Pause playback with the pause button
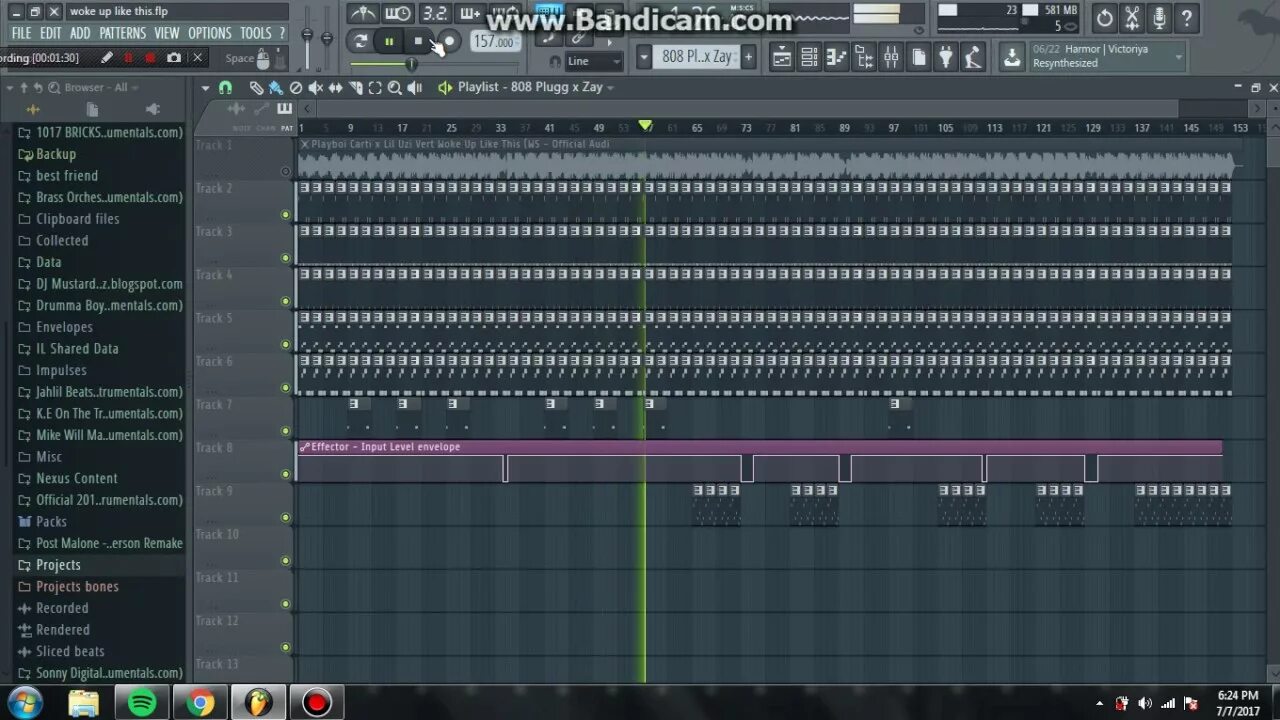Screen dimensions: 1280x720 tap(389, 41)
